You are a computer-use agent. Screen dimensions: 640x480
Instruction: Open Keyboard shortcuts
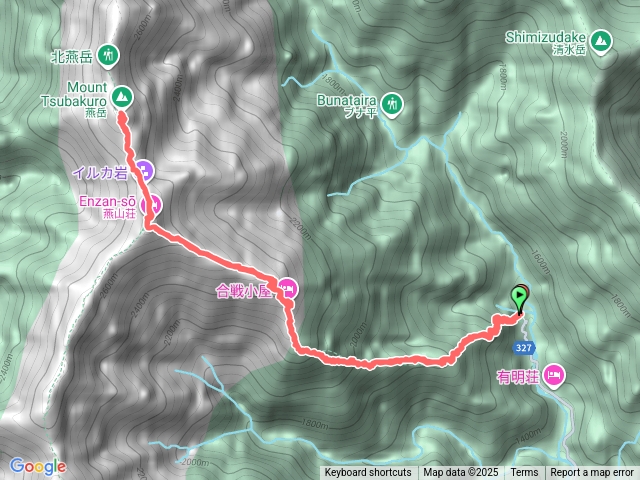tap(368, 473)
